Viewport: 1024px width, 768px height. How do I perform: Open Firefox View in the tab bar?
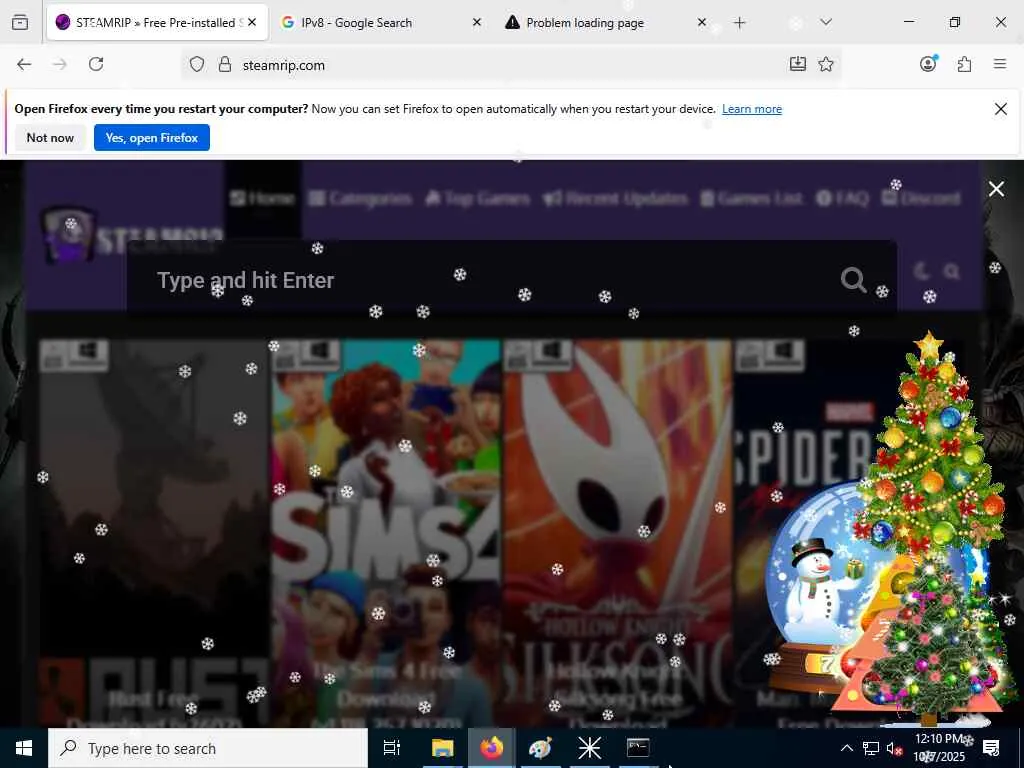click(20, 22)
